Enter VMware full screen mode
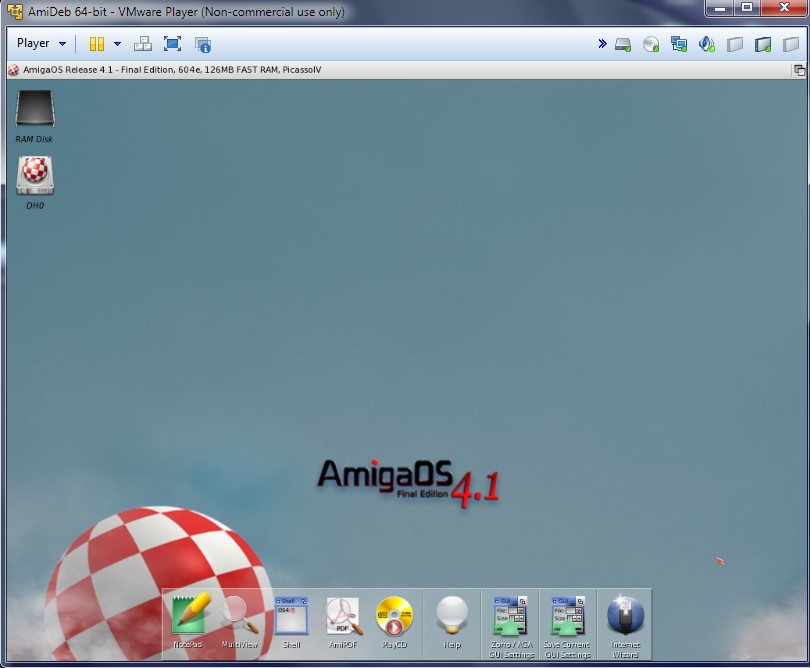 click(172, 44)
